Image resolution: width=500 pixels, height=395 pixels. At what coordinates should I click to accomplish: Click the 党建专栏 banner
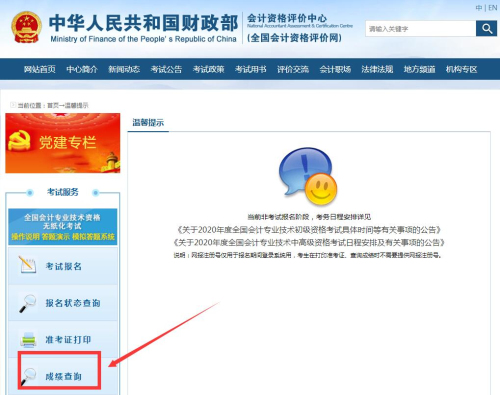pos(63,143)
